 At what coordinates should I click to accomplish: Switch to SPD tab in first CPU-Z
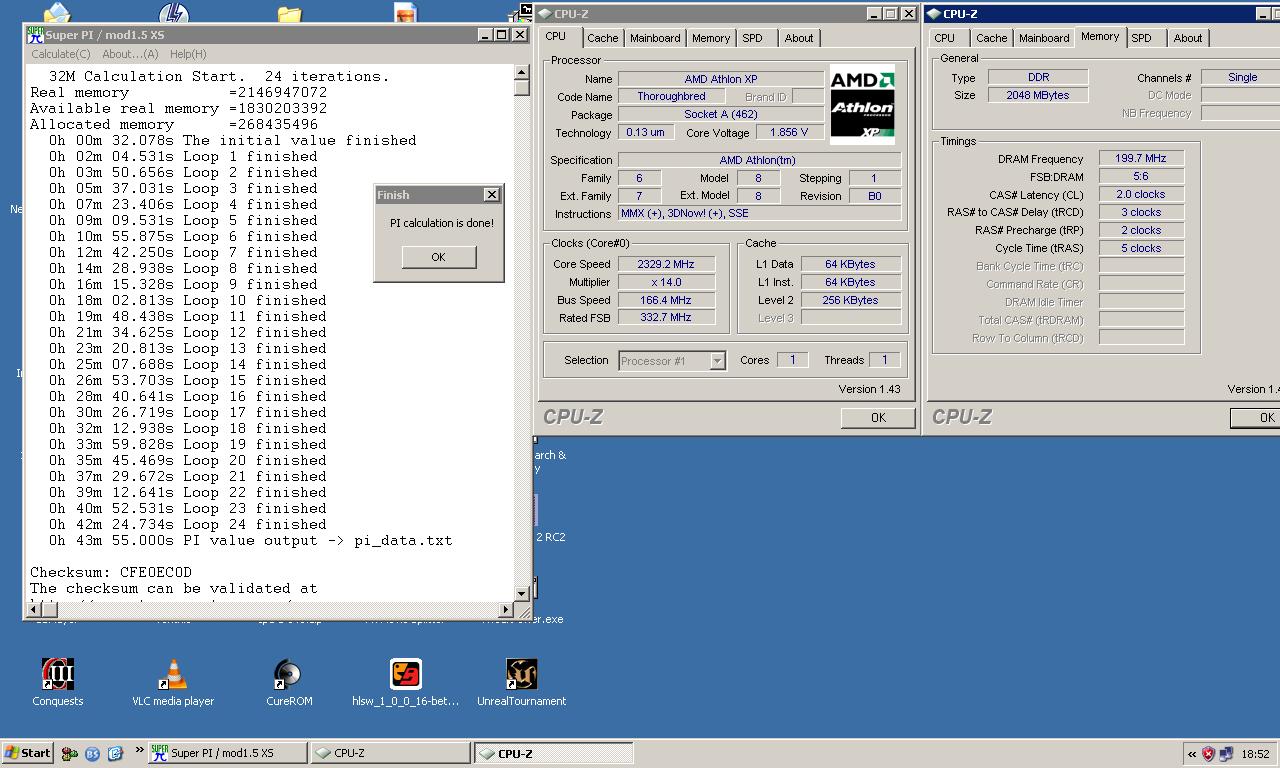tap(752, 38)
